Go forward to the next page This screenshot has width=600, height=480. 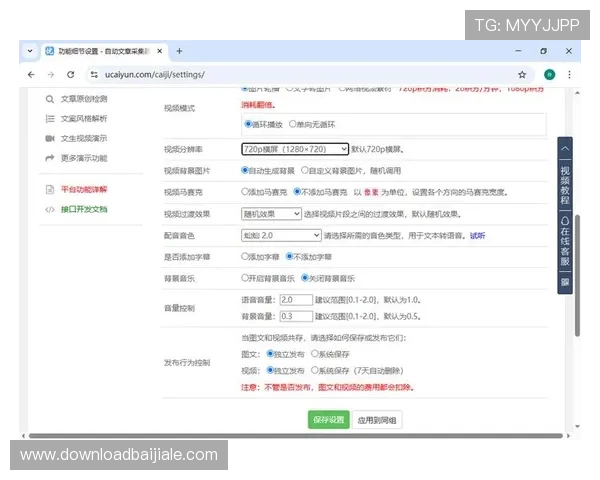pyautogui.click(x=51, y=75)
